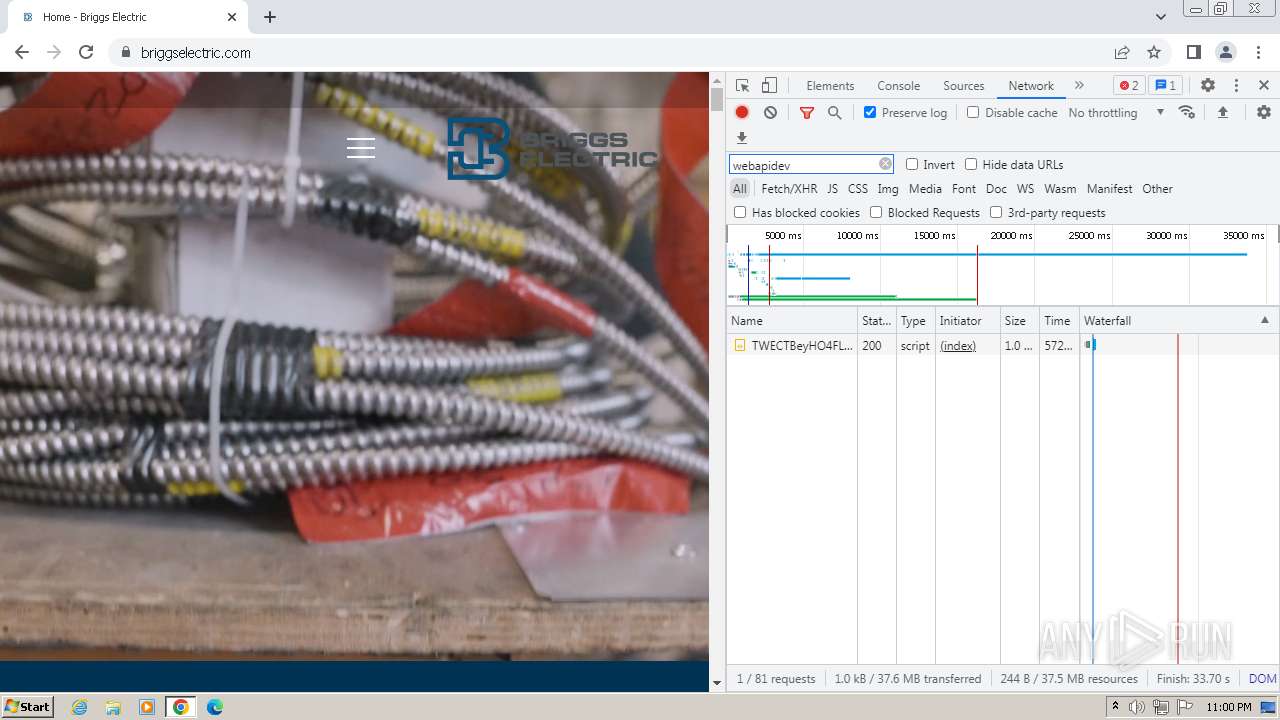Check Hide data URLs
Image resolution: width=1280 pixels, height=720 pixels.
click(x=971, y=164)
